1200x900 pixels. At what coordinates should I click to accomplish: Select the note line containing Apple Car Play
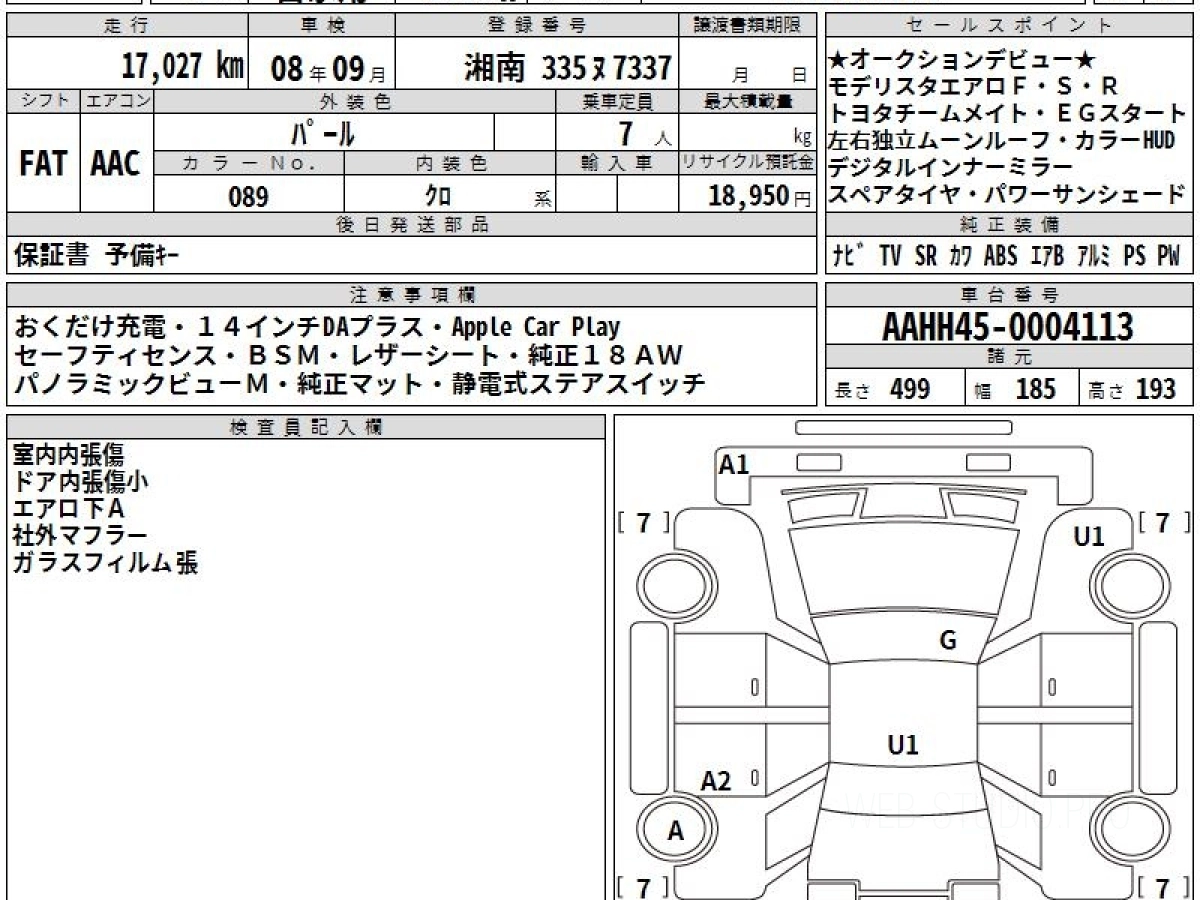[x=317, y=327]
